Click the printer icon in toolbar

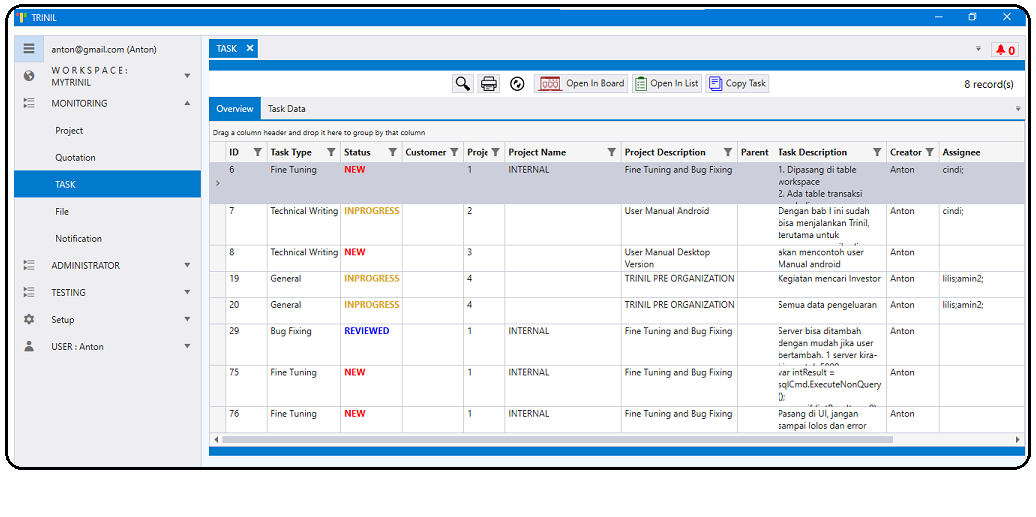point(489,84)
